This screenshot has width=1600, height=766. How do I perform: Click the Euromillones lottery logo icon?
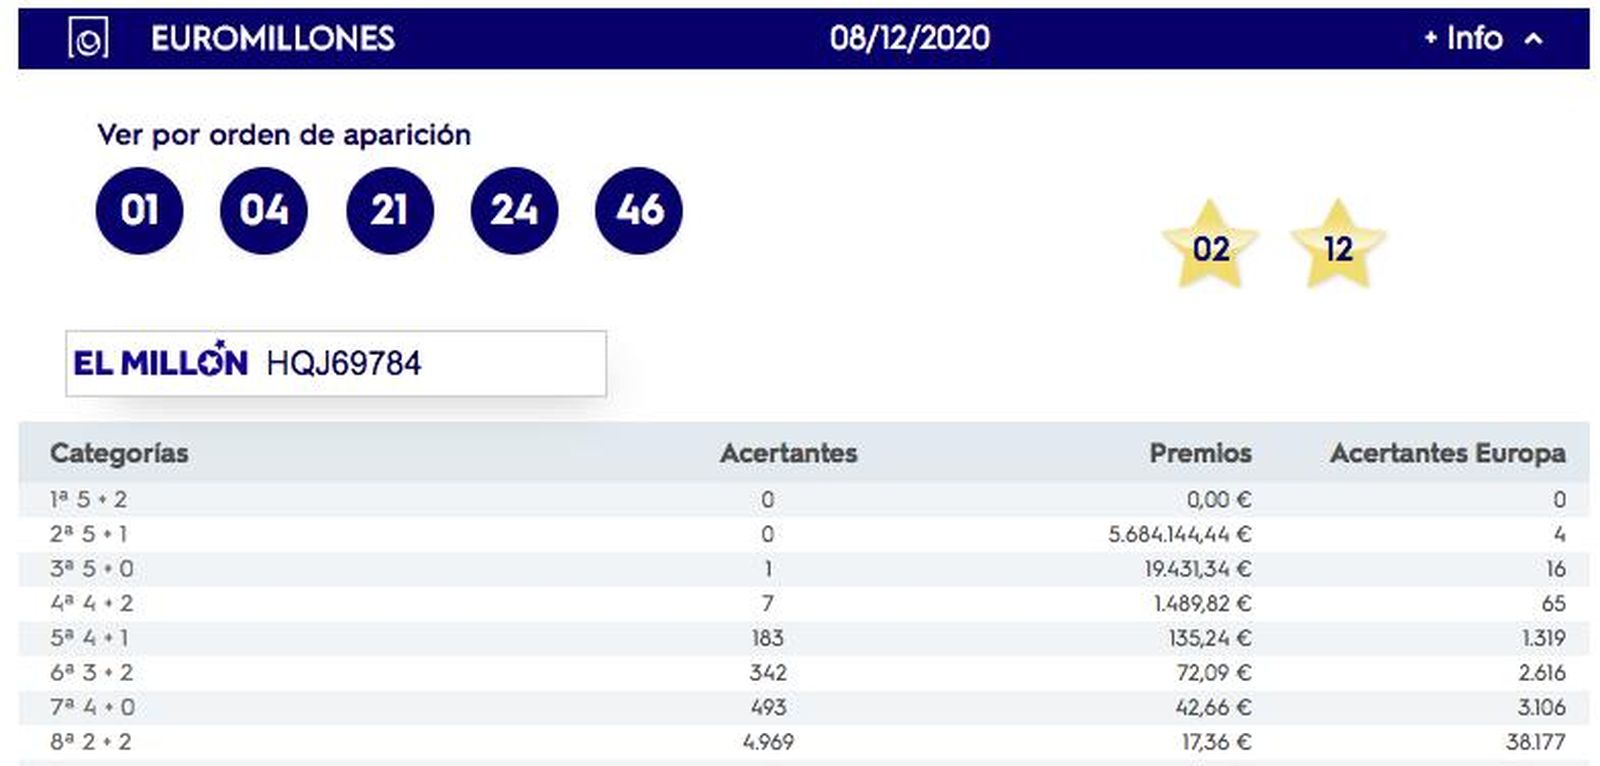(86, 39)
